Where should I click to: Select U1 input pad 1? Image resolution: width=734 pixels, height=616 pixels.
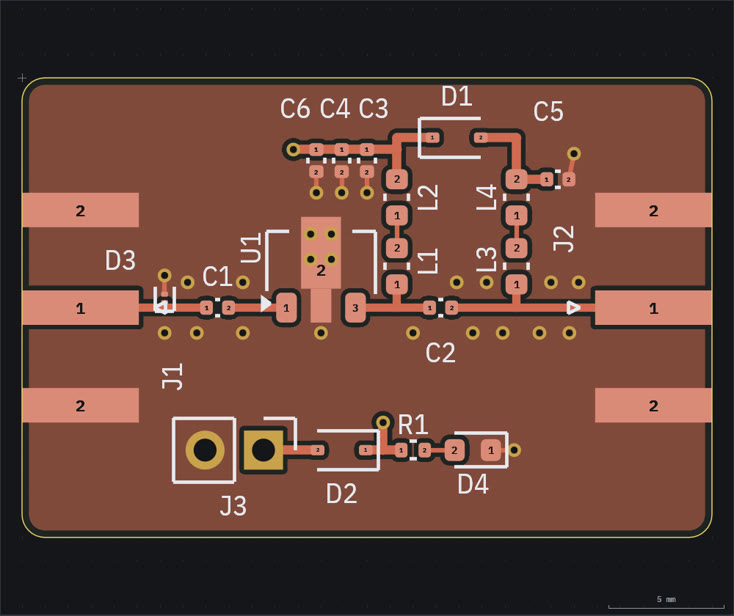point(286,308)
